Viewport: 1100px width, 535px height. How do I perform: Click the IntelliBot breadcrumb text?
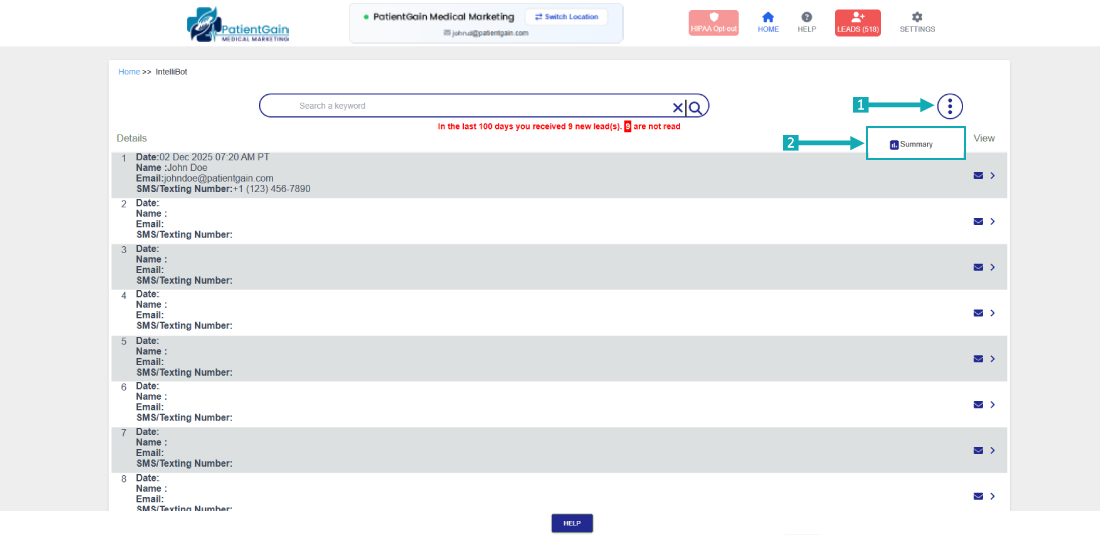(171, 72)
